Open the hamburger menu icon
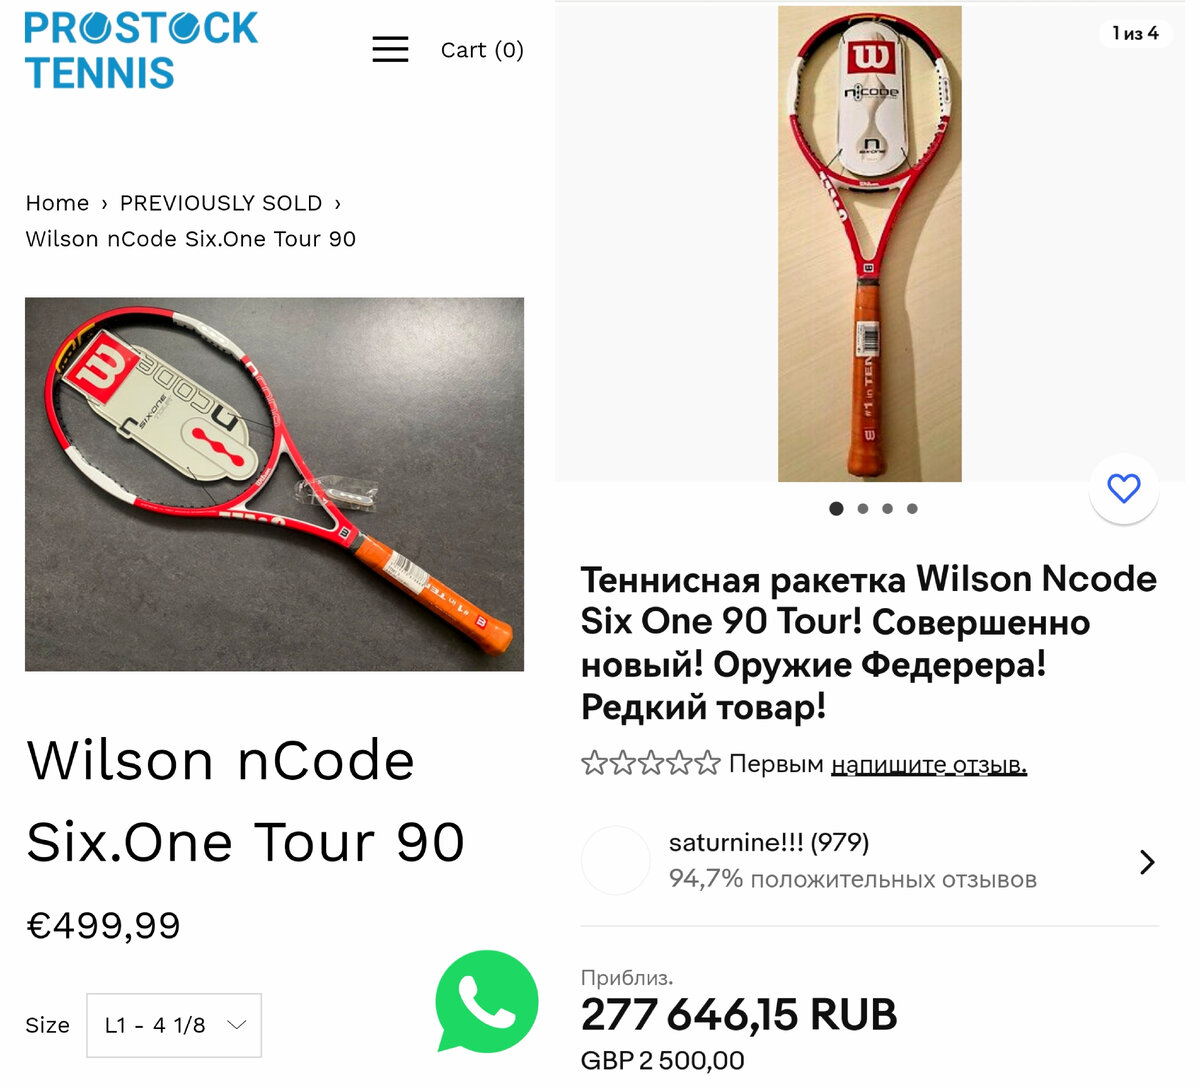The height and width of the screenshot is (1088, 1200). 390,49
